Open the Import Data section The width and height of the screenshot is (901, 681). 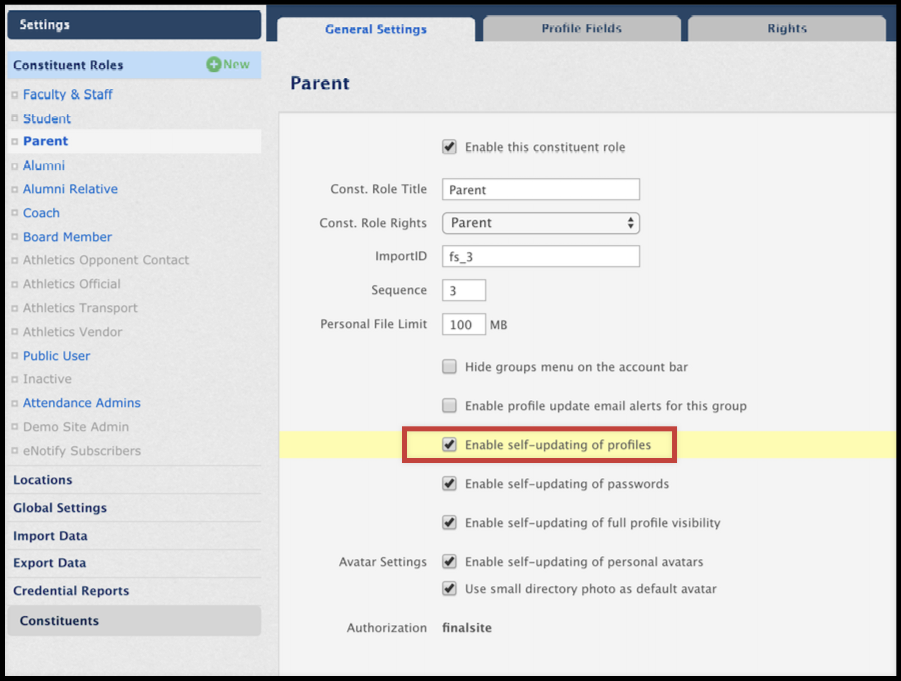50,536
